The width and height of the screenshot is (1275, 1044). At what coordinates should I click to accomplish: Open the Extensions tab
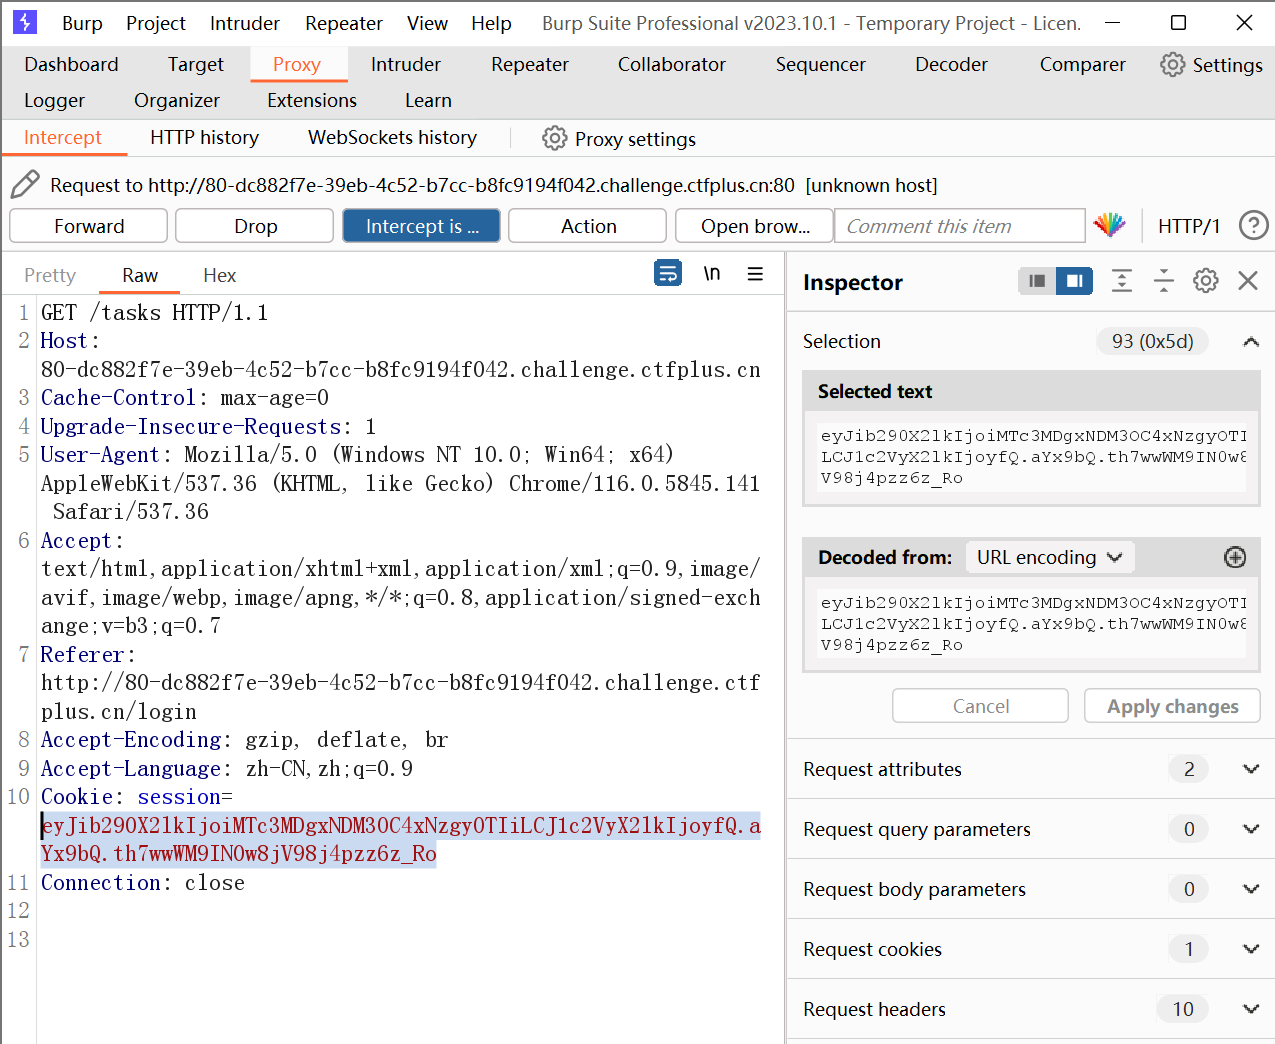pos(312,101)
